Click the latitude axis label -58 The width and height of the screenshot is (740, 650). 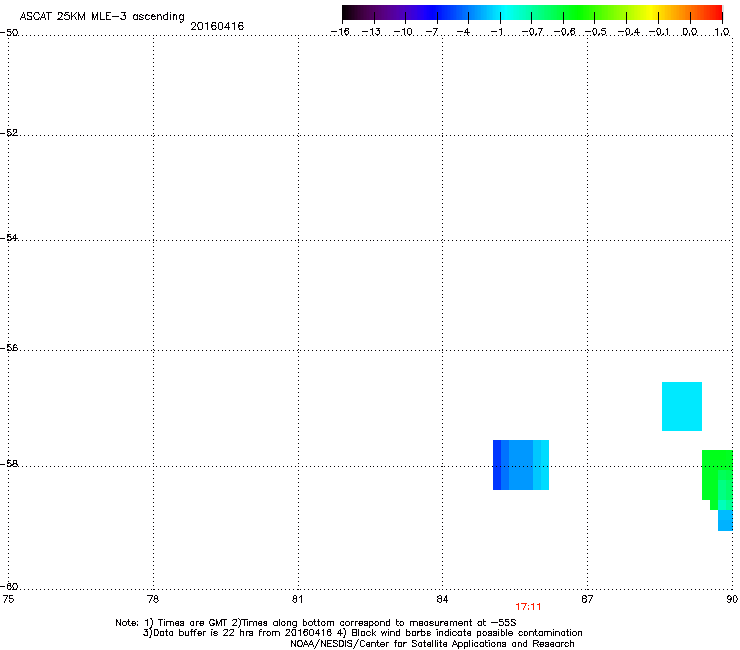point(9,464)
